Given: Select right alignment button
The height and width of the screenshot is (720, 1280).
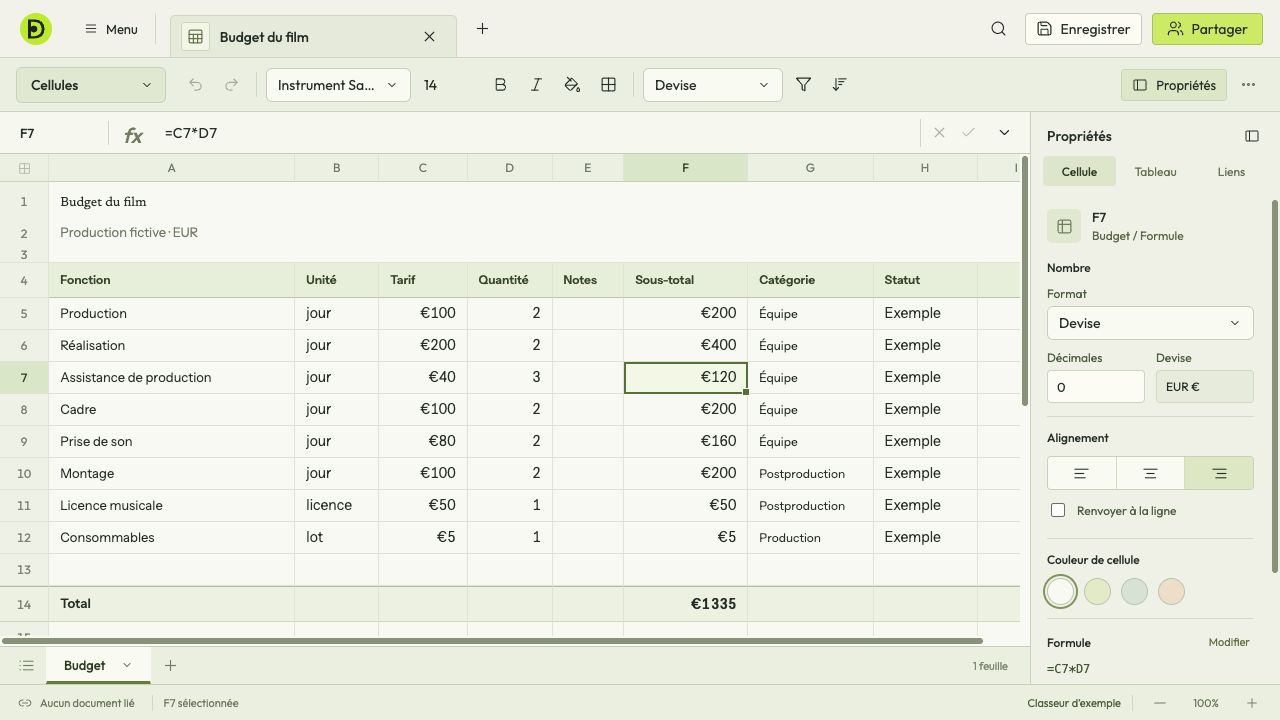Looking at the screenshot, I should pos(1218,473).
